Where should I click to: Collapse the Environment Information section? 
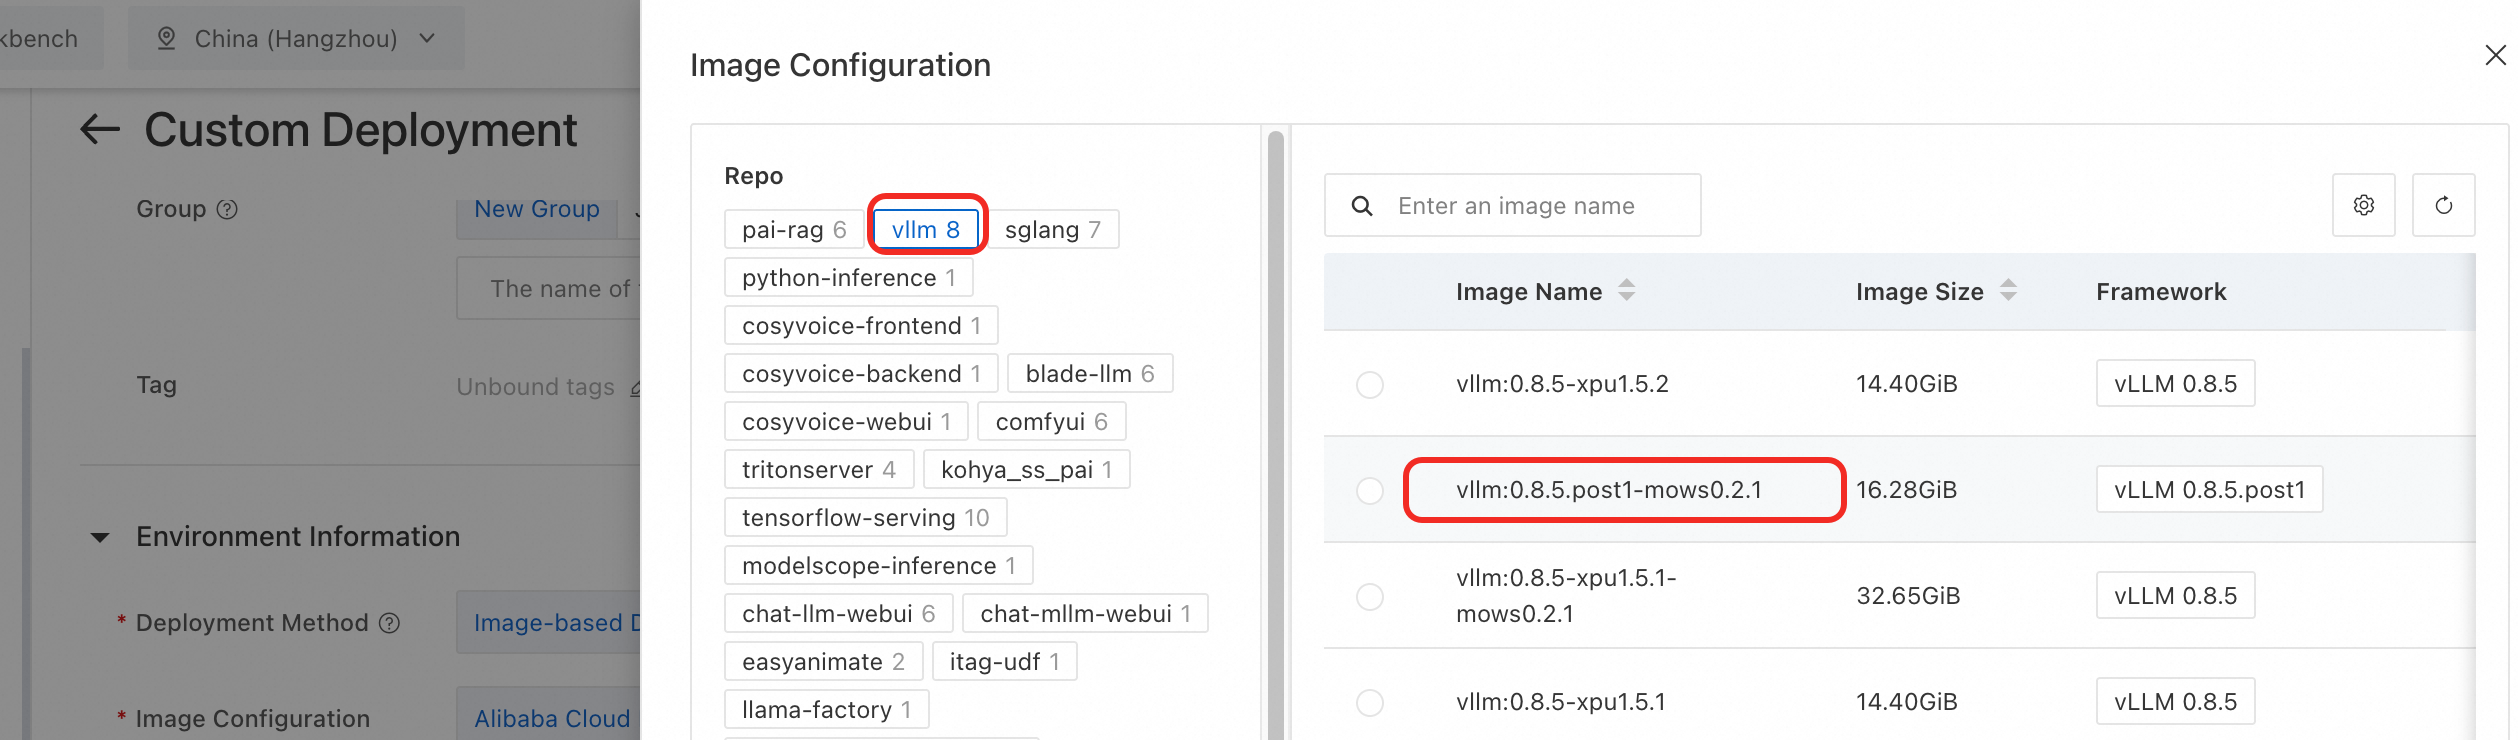[100, 538]
